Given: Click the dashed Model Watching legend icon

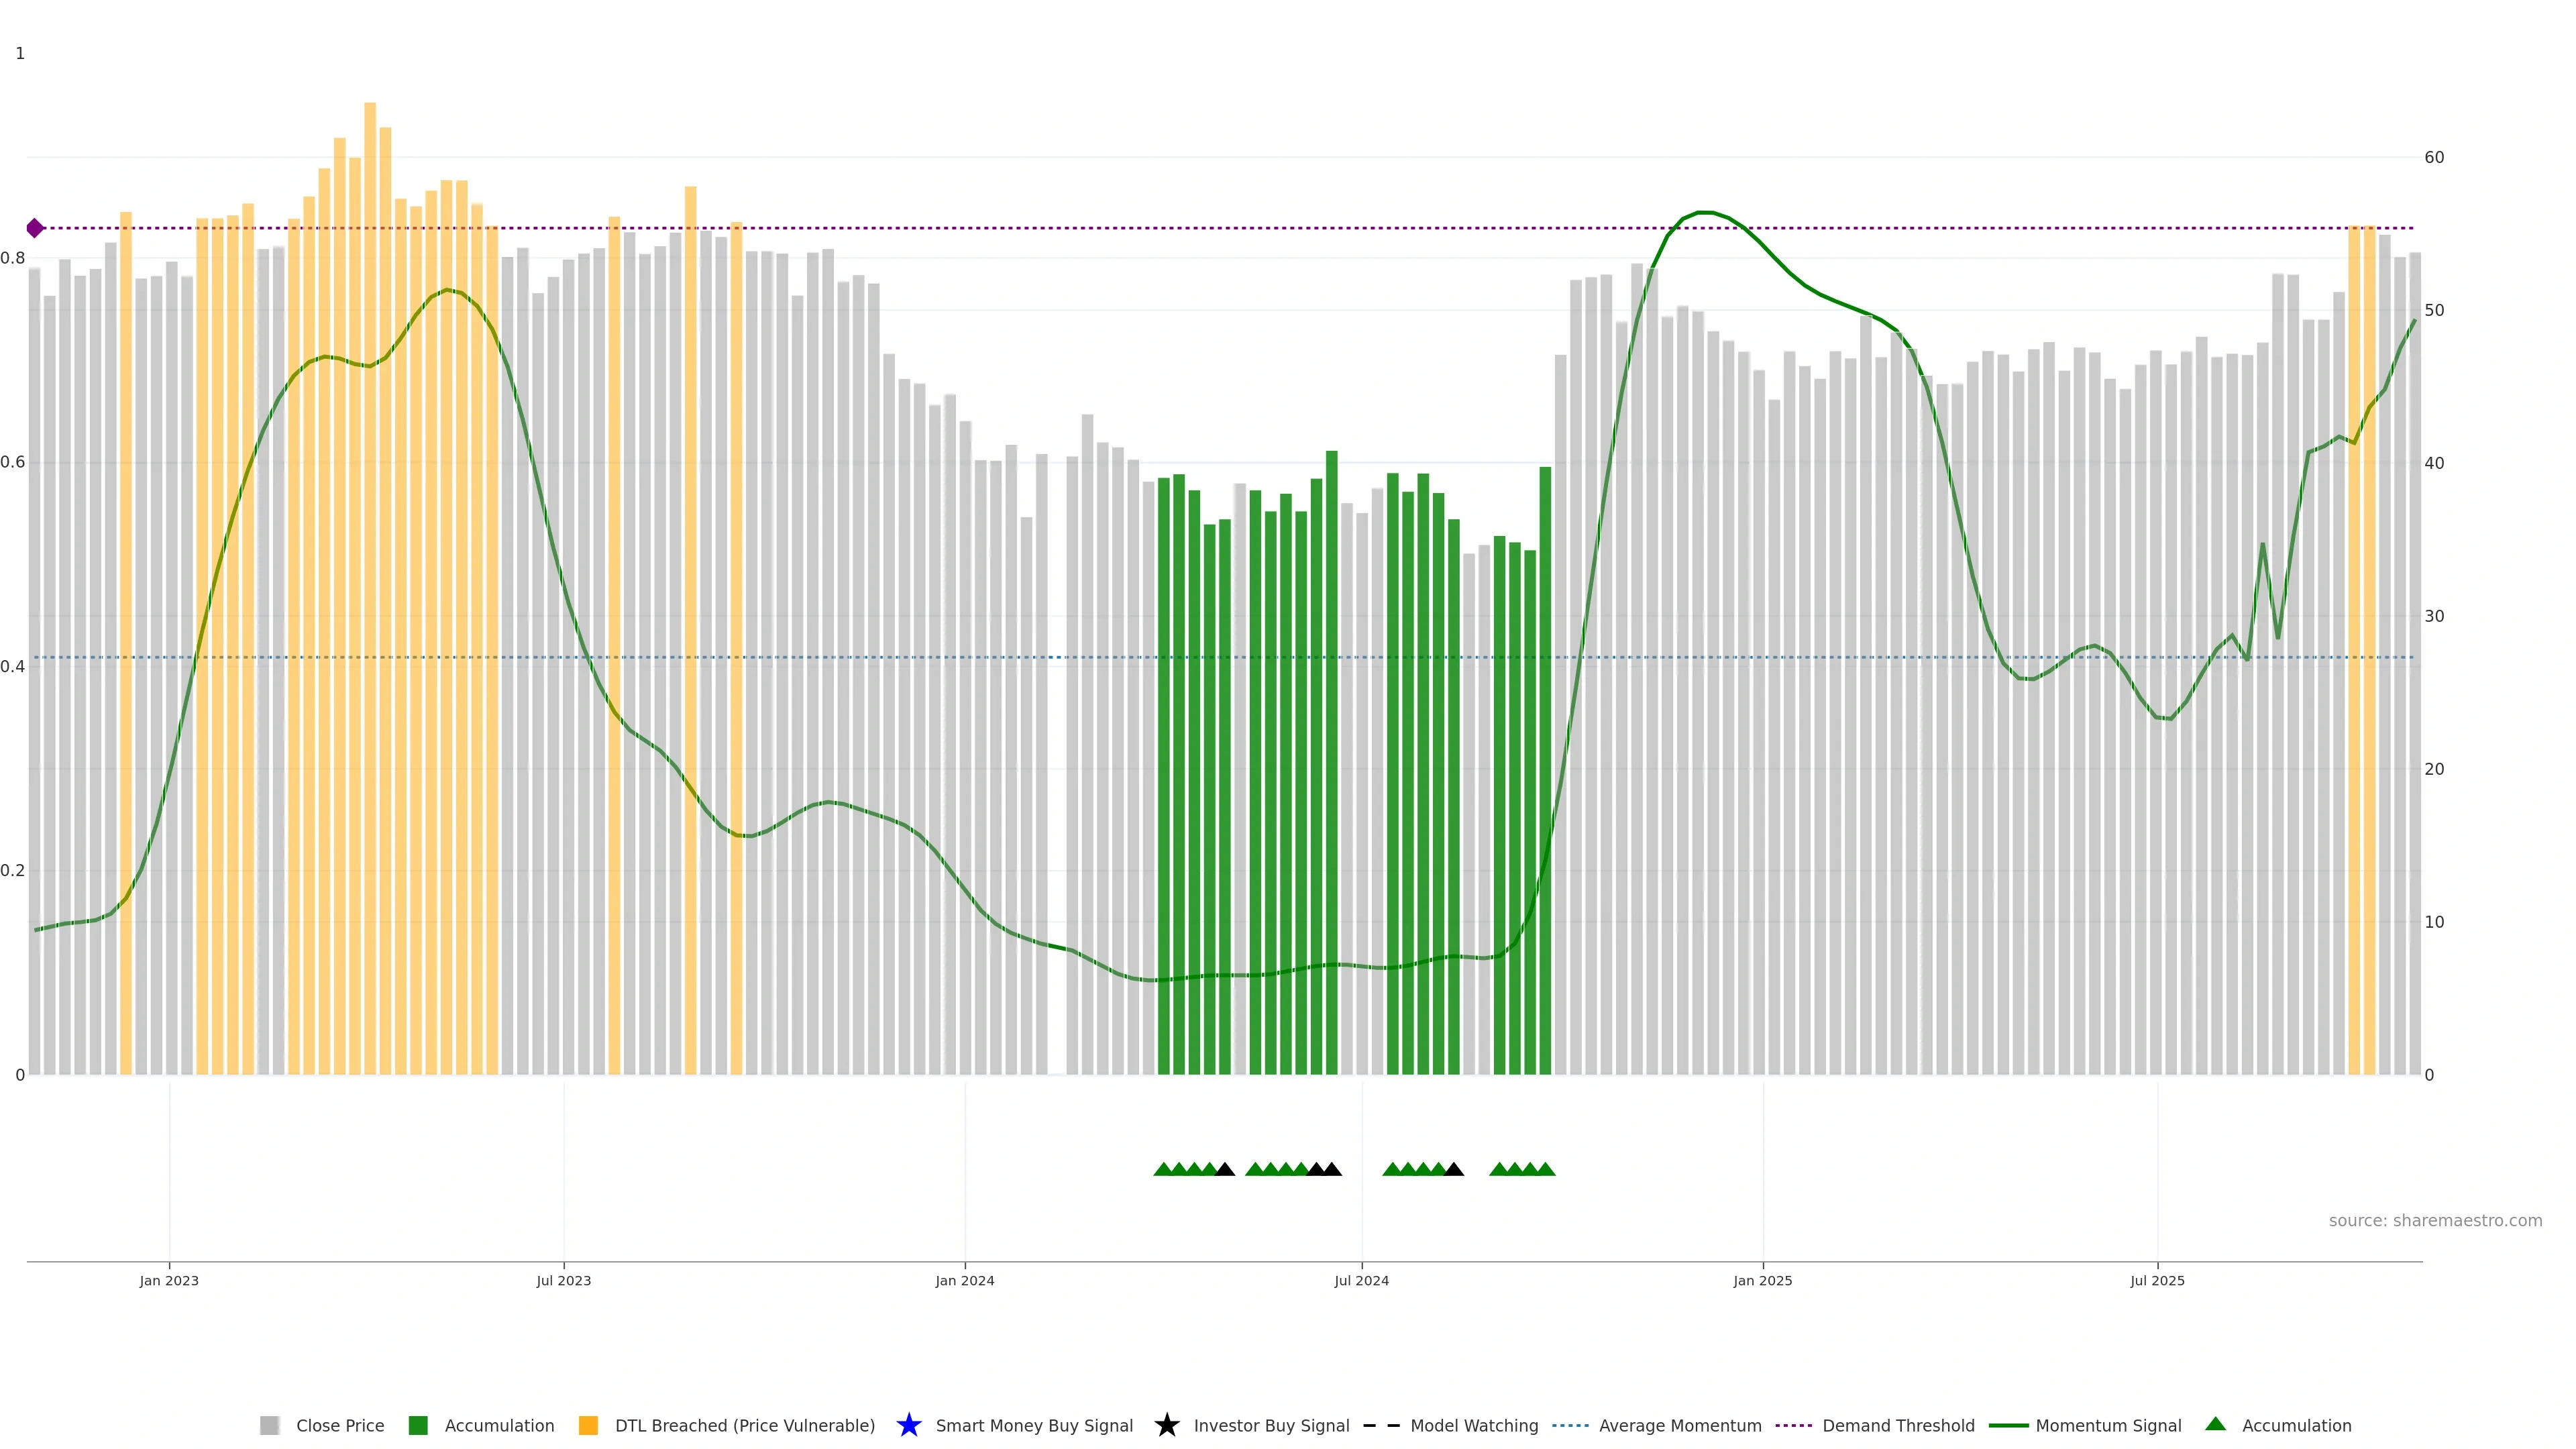Looking at the screenshot, I should tap(1381, 1425).
